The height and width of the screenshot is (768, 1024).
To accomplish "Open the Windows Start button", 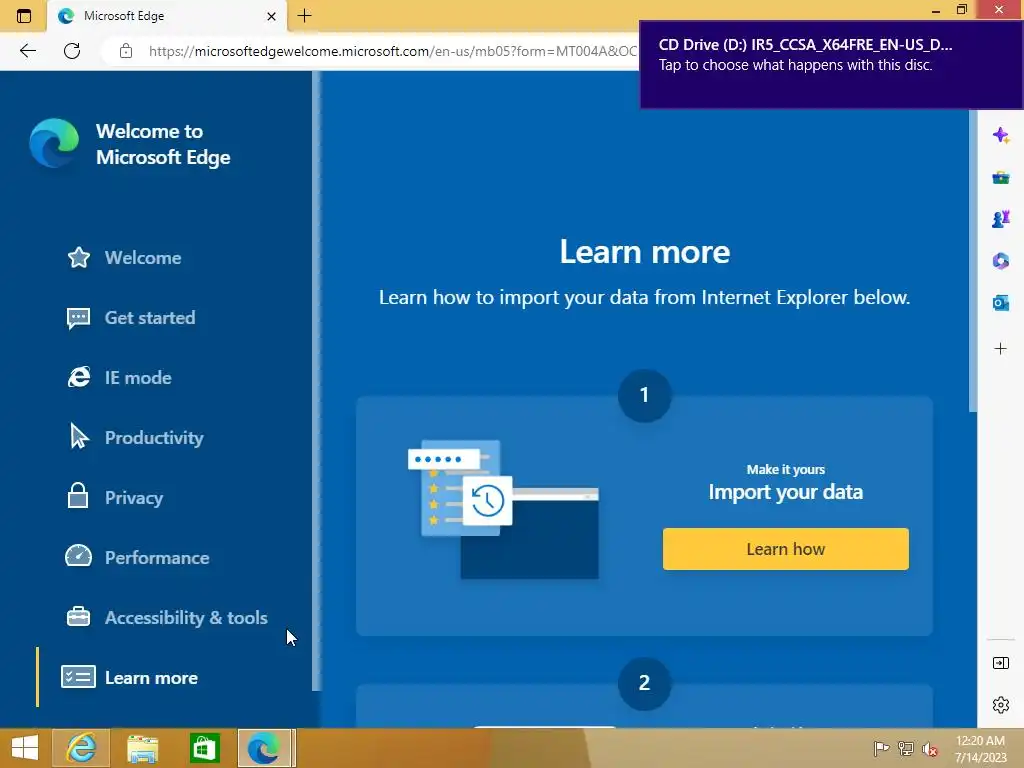I will tap(25, 748).
